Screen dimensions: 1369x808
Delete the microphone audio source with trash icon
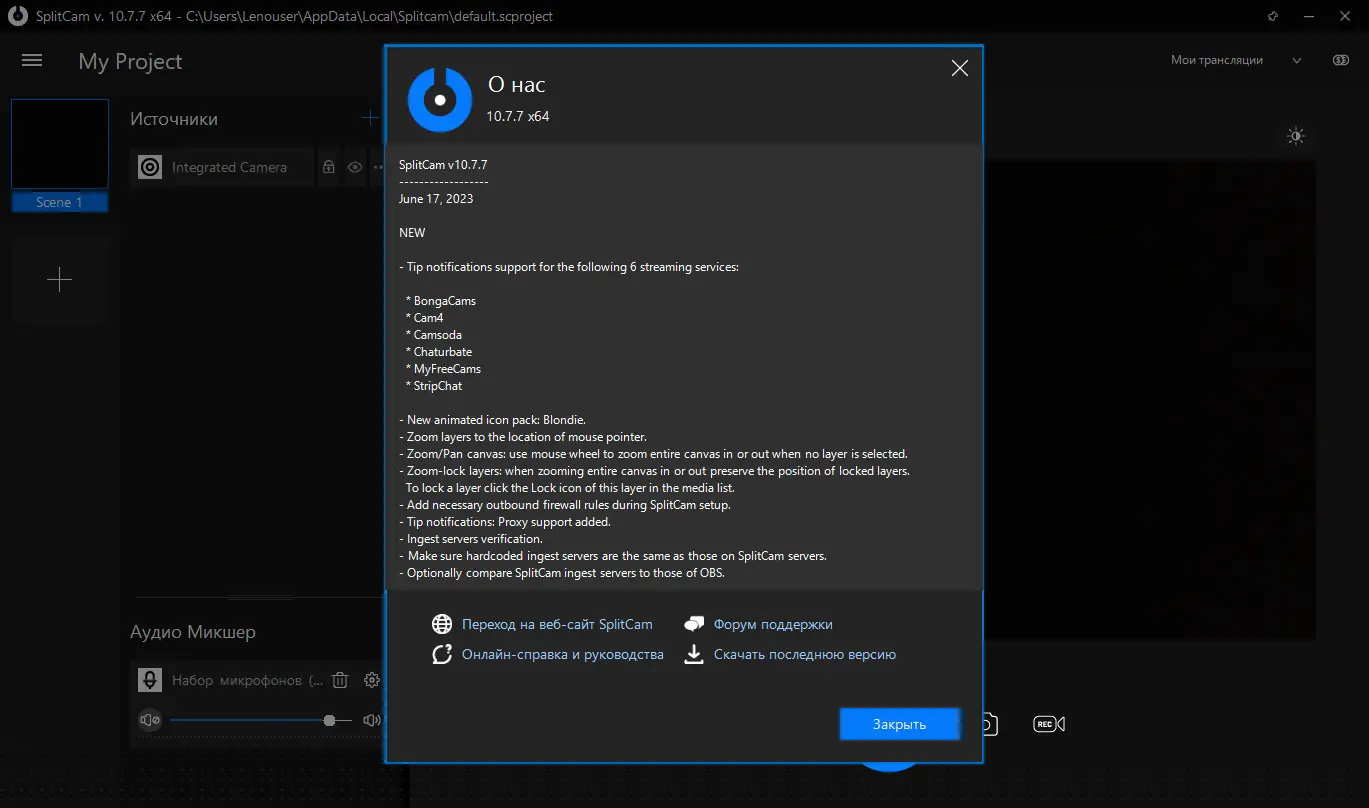(x=340, y=680)
